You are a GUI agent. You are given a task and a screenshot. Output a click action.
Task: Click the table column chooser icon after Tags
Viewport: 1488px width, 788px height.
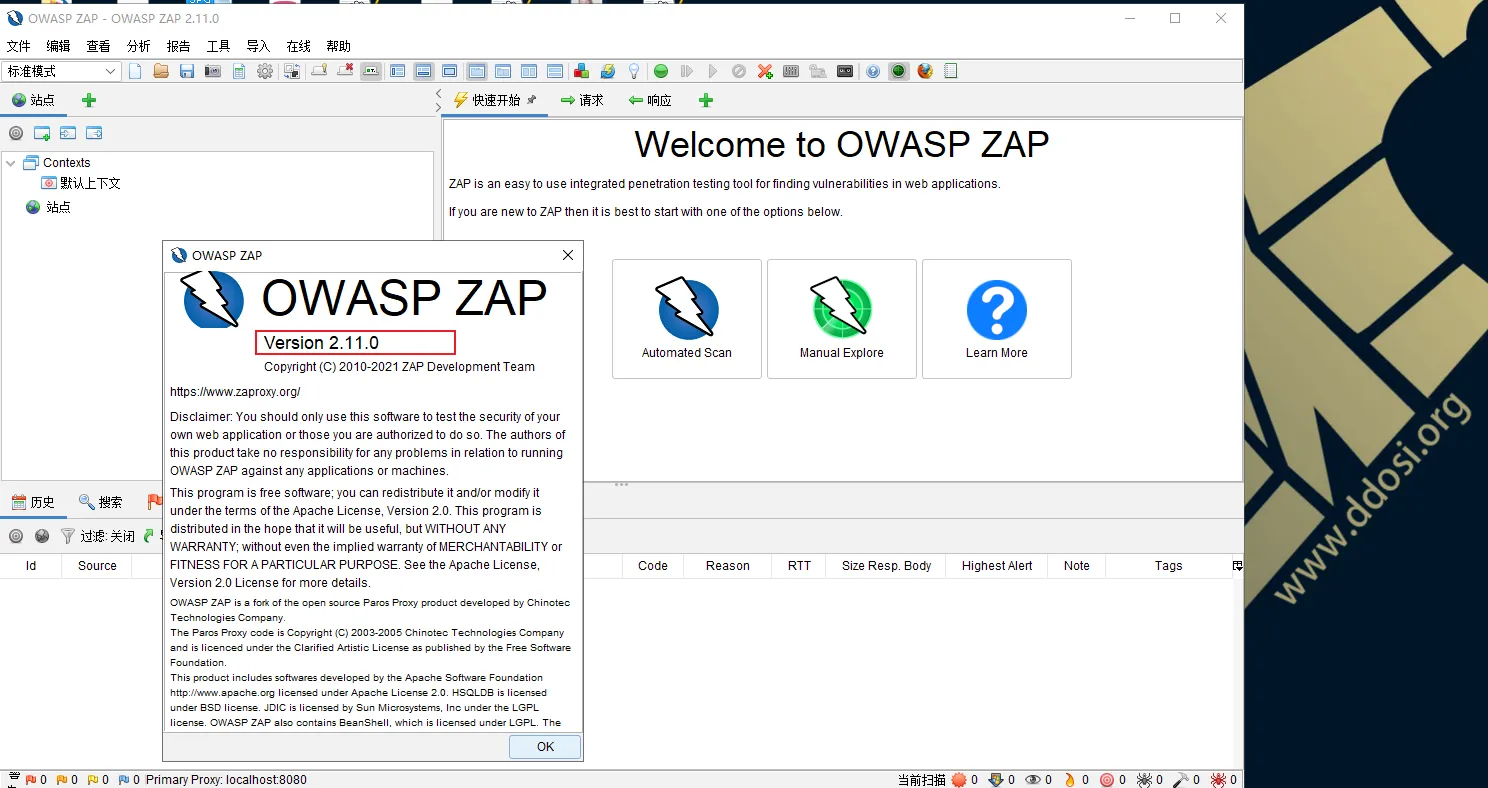[1237, 566]
